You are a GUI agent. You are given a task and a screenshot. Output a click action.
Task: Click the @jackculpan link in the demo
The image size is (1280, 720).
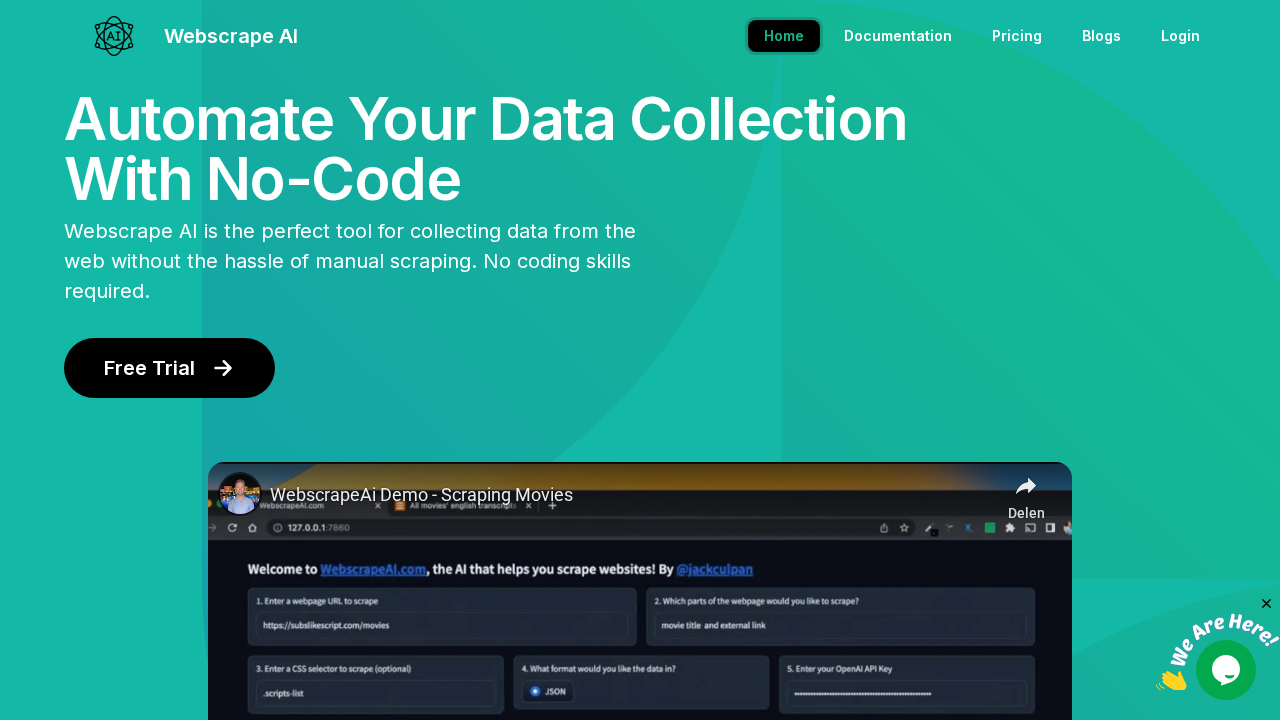714,569
